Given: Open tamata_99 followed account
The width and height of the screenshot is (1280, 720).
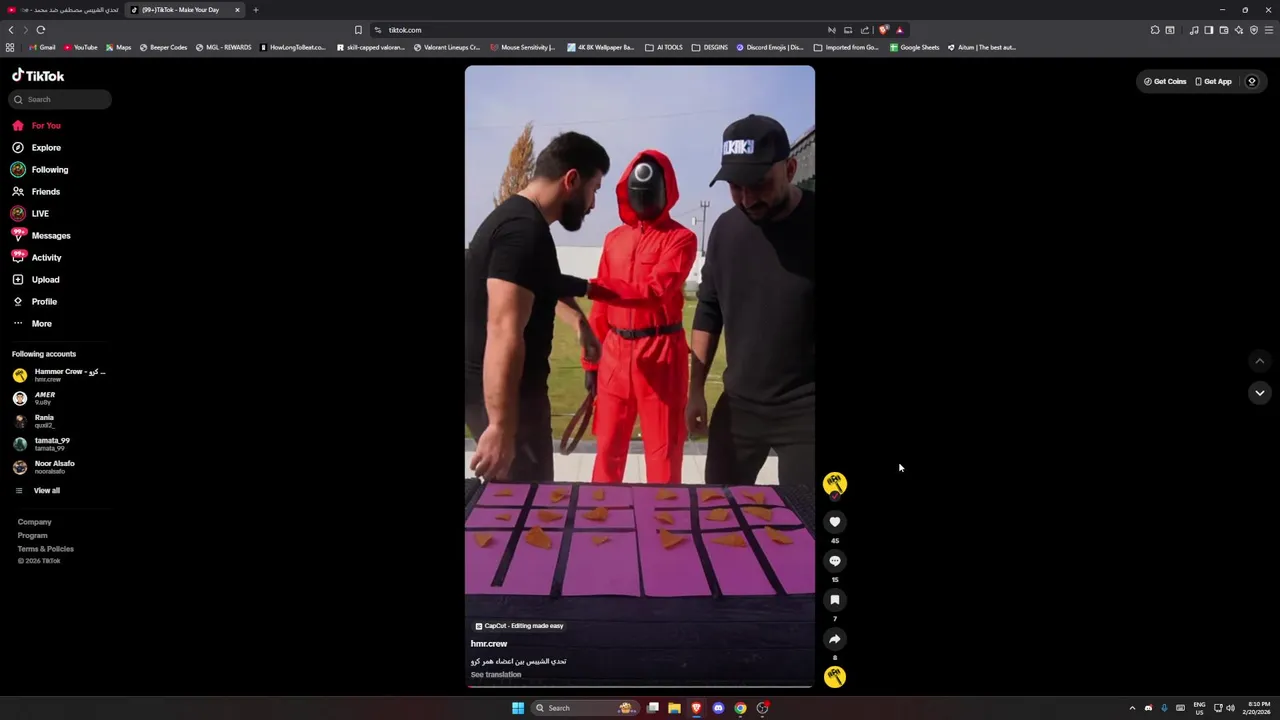Looking at the screenshot, I should [x=42, y=444].
